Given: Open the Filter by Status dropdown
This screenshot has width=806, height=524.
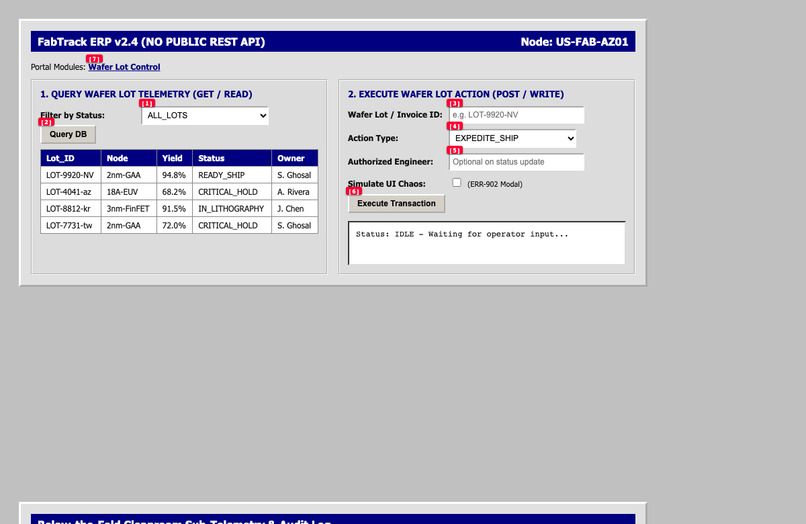Looking at the screenshot, I should click(205, 115).
